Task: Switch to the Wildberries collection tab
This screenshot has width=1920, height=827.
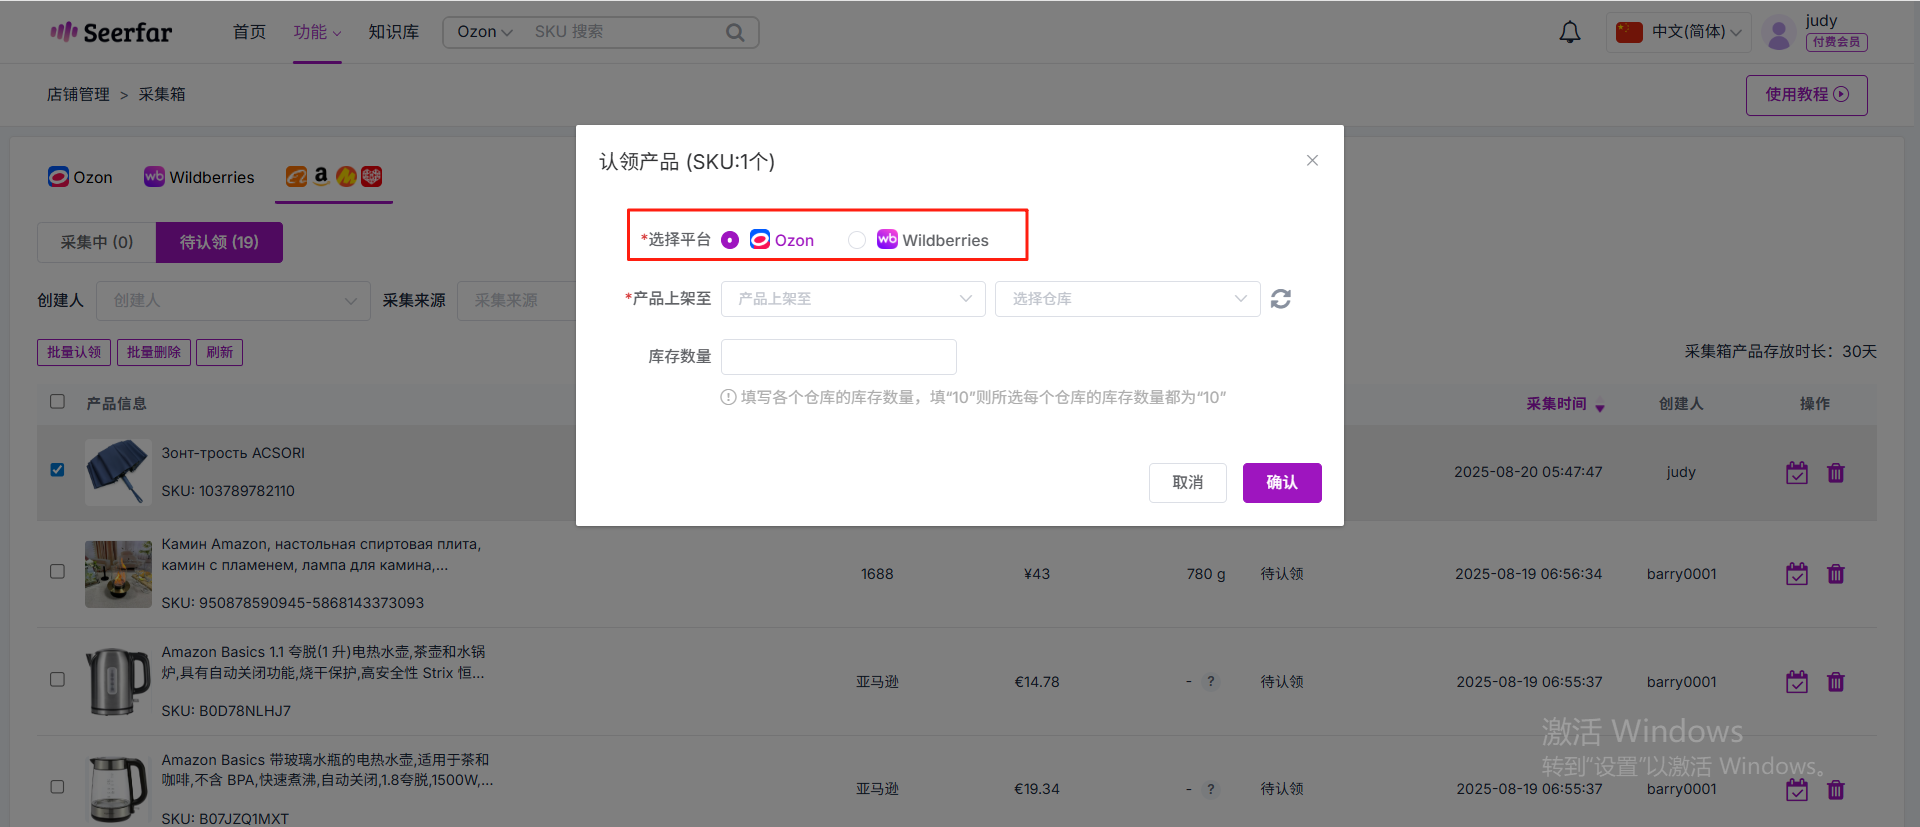Action: (199, 177)
